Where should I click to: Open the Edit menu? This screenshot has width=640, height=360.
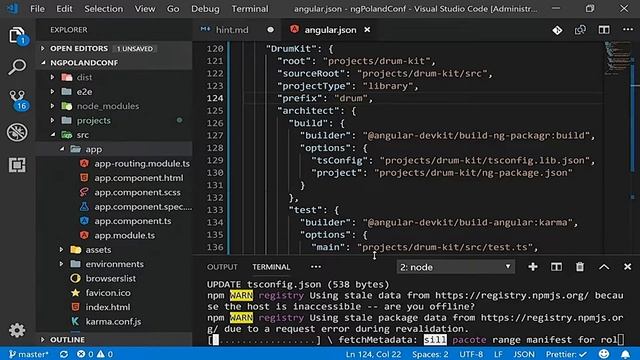[64, 9]
